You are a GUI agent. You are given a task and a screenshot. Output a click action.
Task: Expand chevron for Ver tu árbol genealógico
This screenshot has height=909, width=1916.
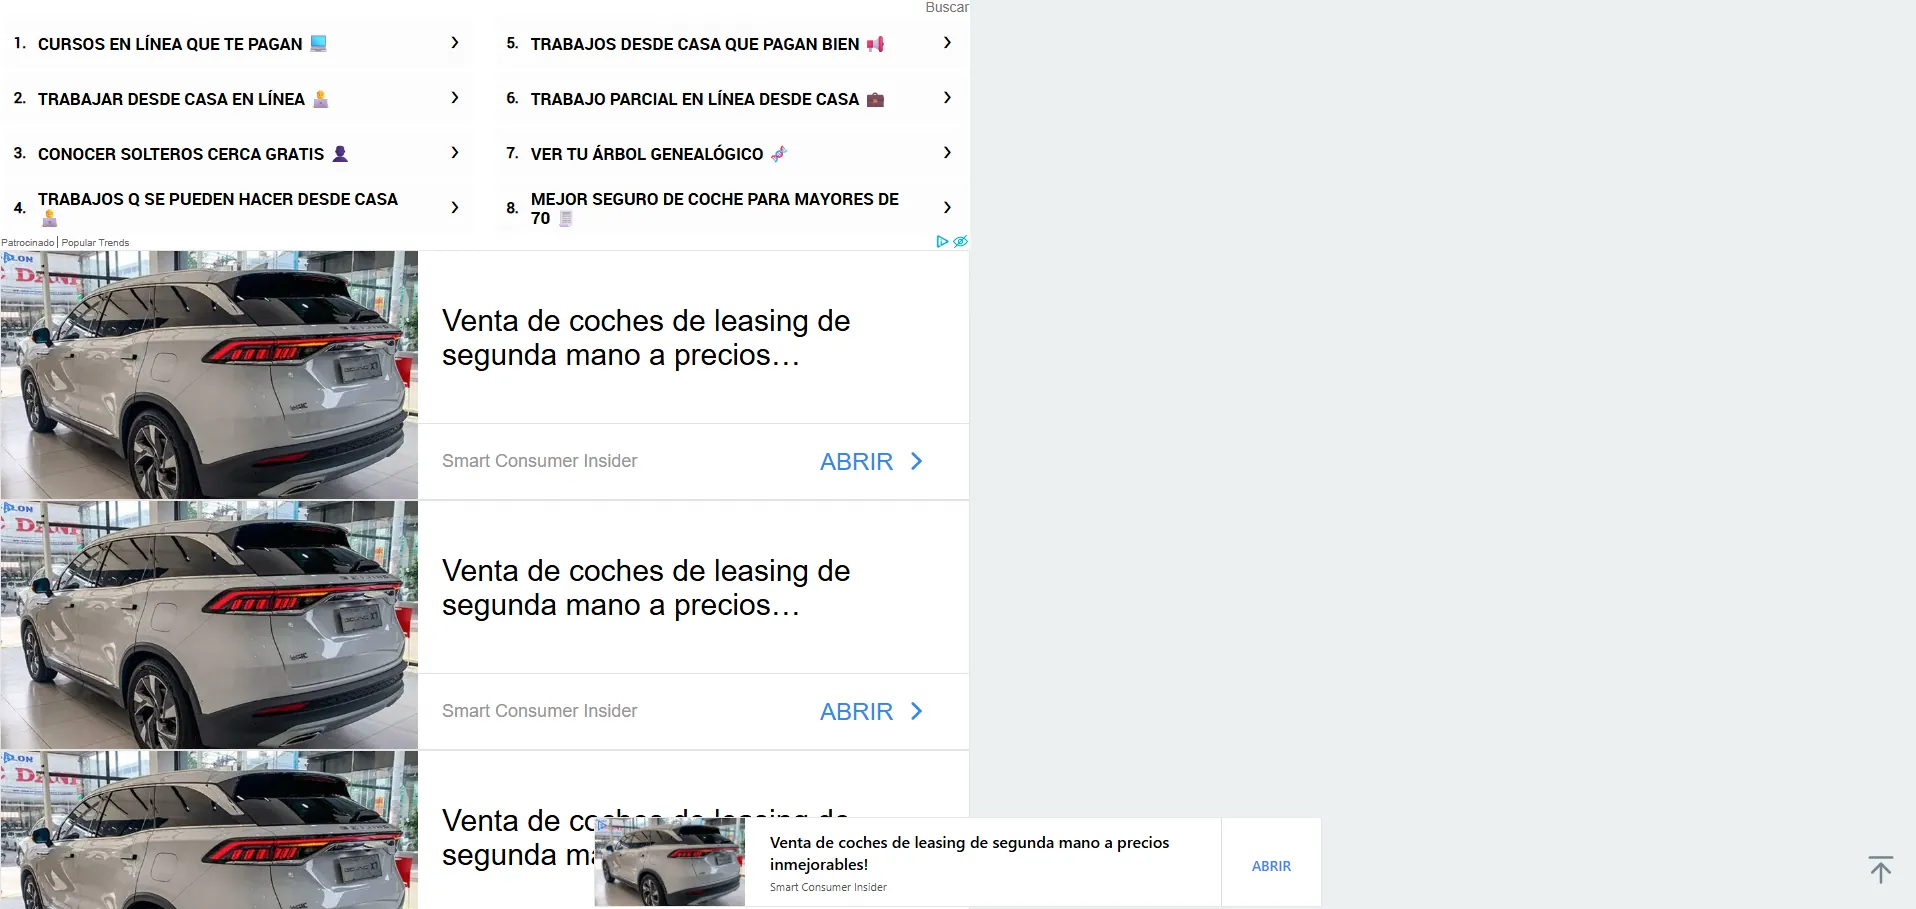[x=947, y=153]
